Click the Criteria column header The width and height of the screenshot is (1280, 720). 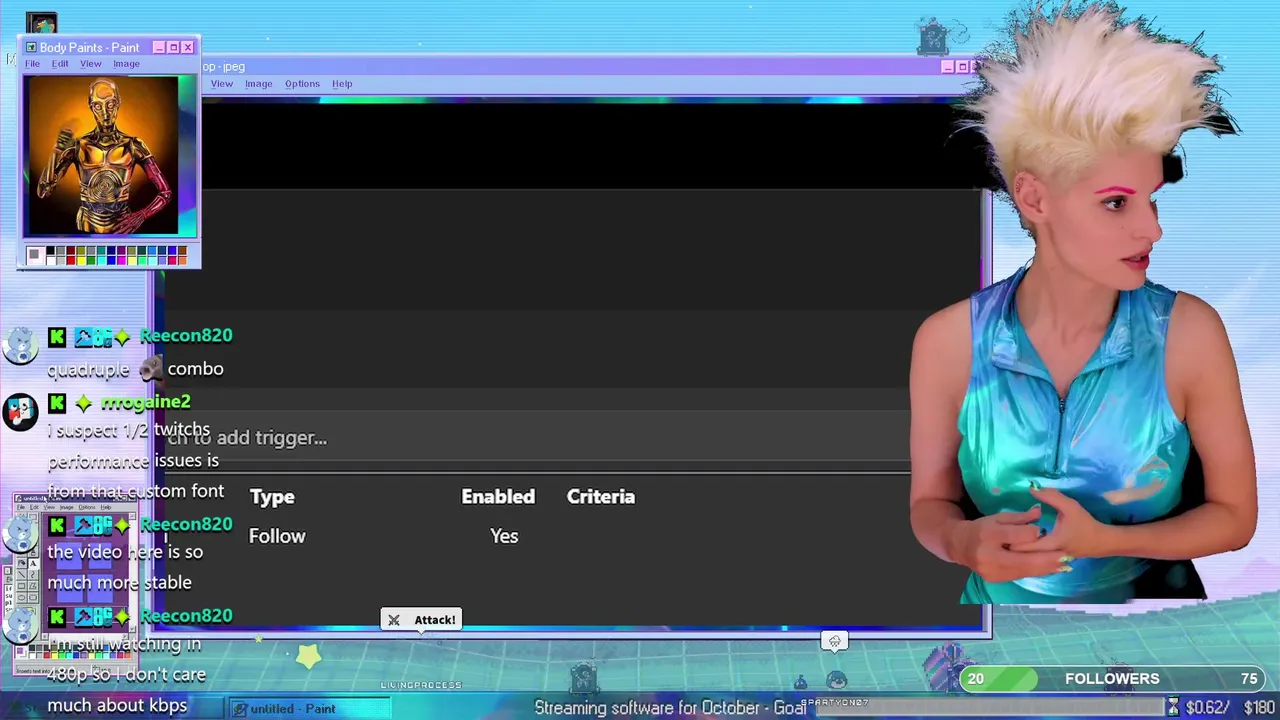click(x=601, y=497)
